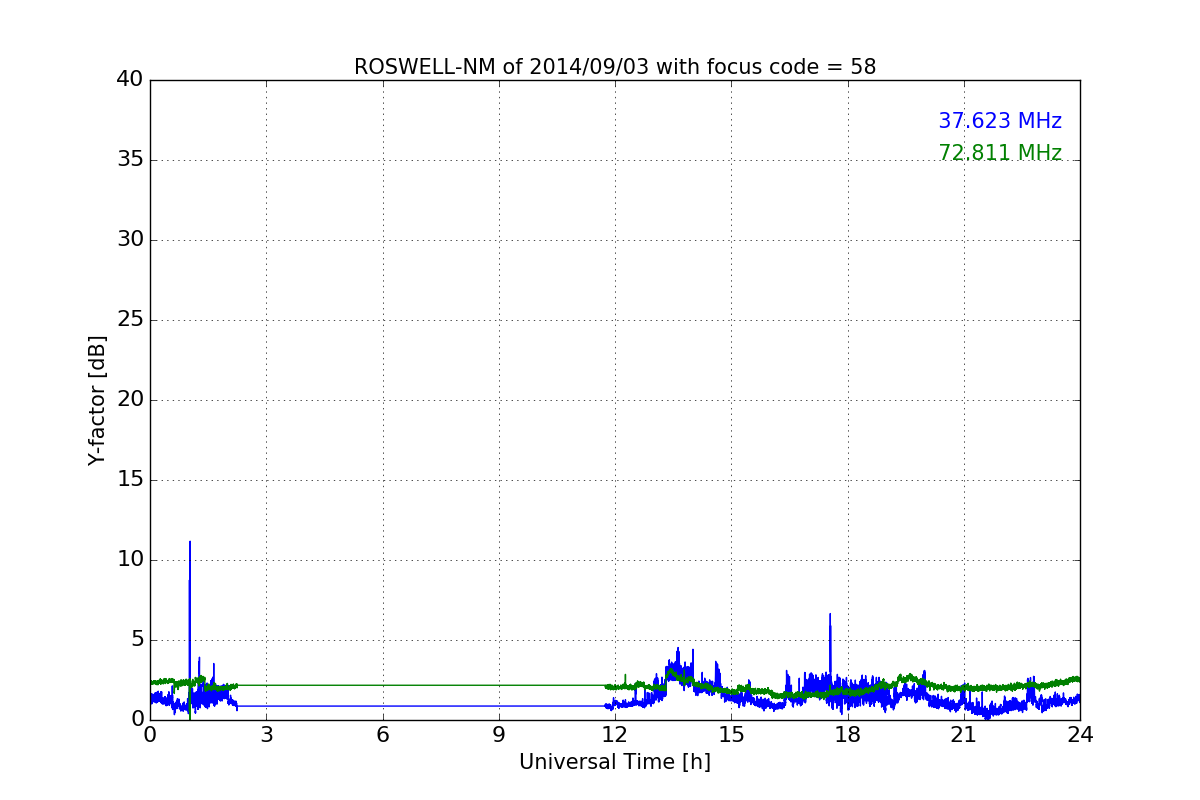This screenshot has height=800, width=1200.
Task: Click the x-axis tick label 9
Action: tap(499, 734)
